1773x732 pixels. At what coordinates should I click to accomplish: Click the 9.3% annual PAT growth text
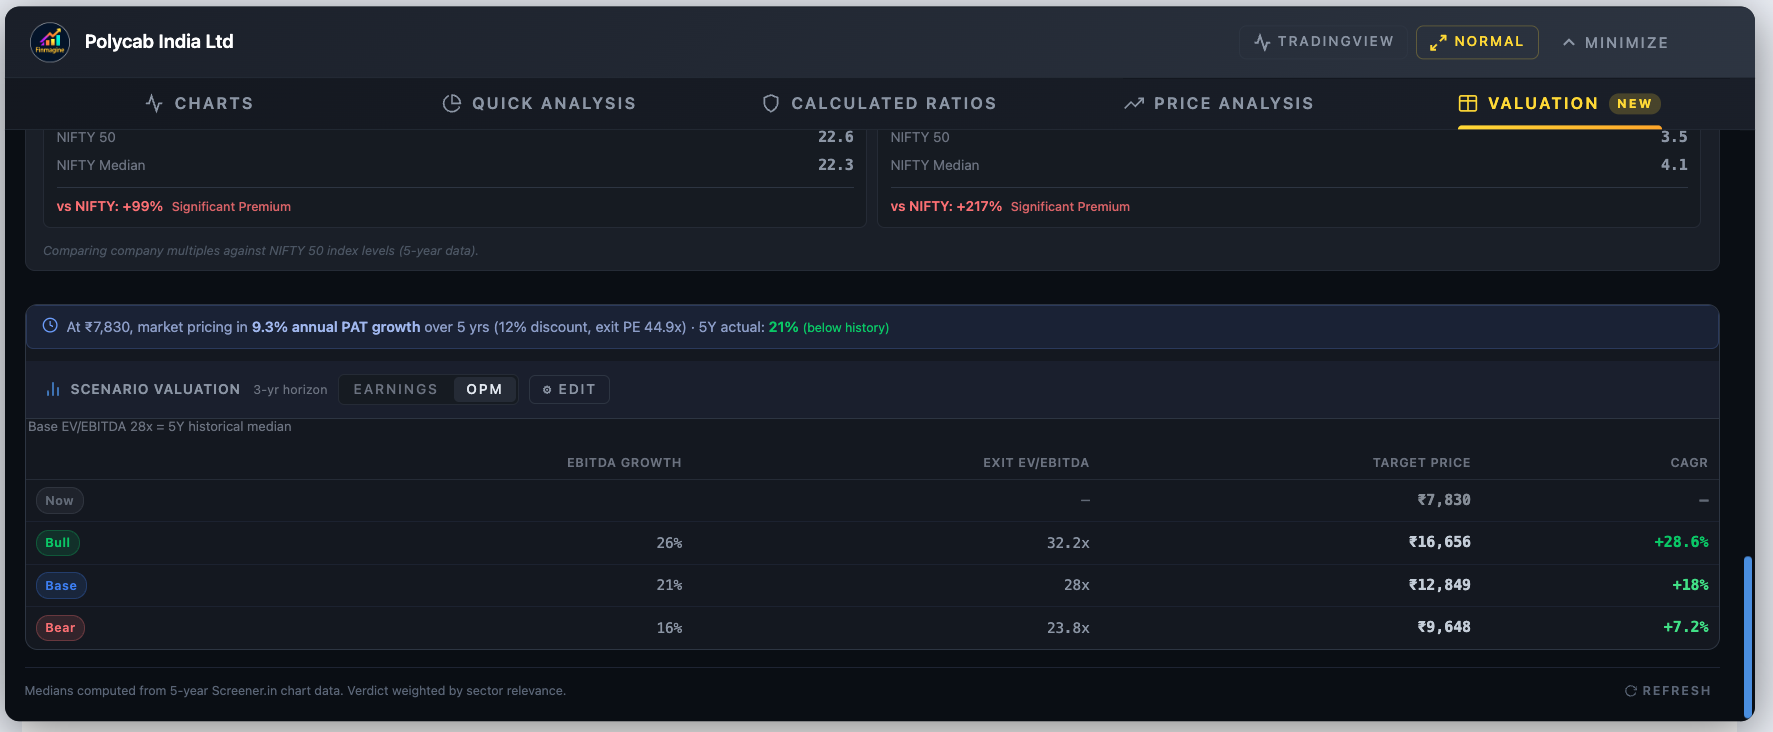tap(336, 327)
